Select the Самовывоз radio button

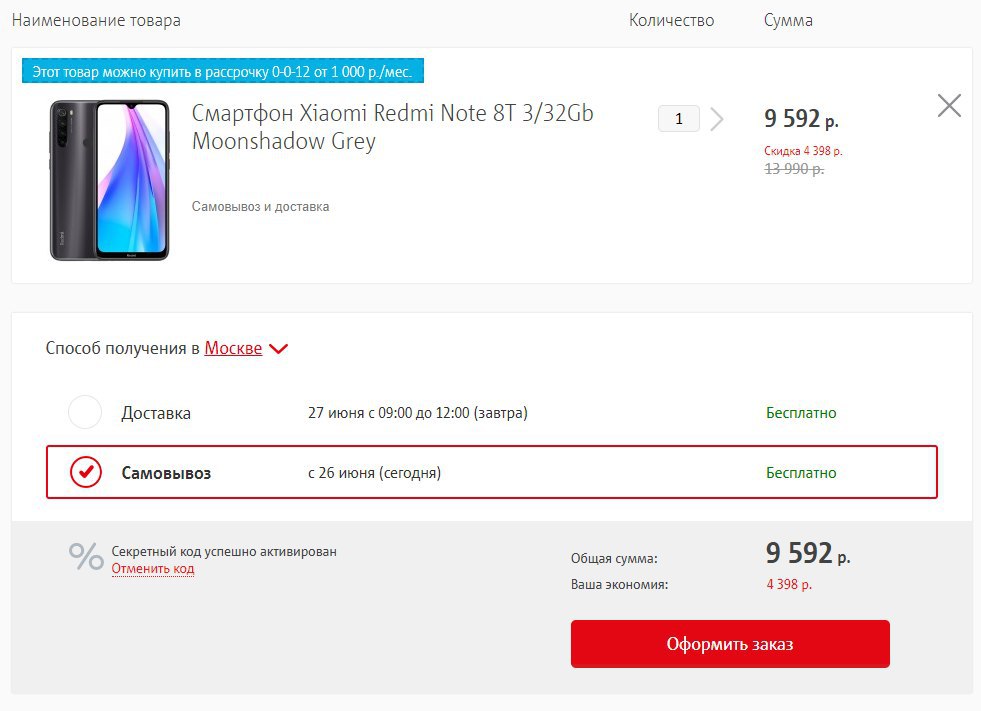click(86, 472)
